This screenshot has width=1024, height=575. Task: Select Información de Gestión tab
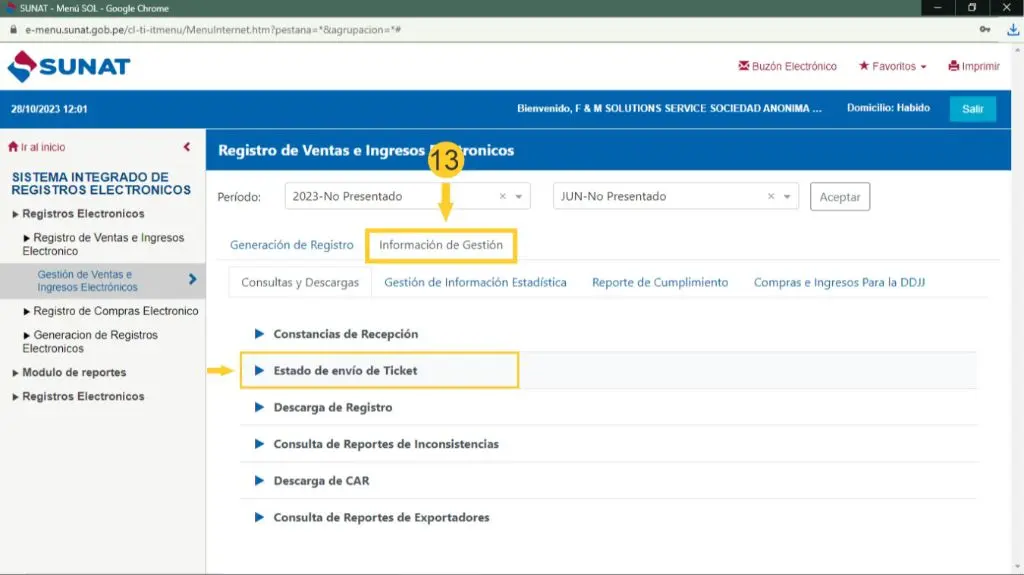[441, 245]
